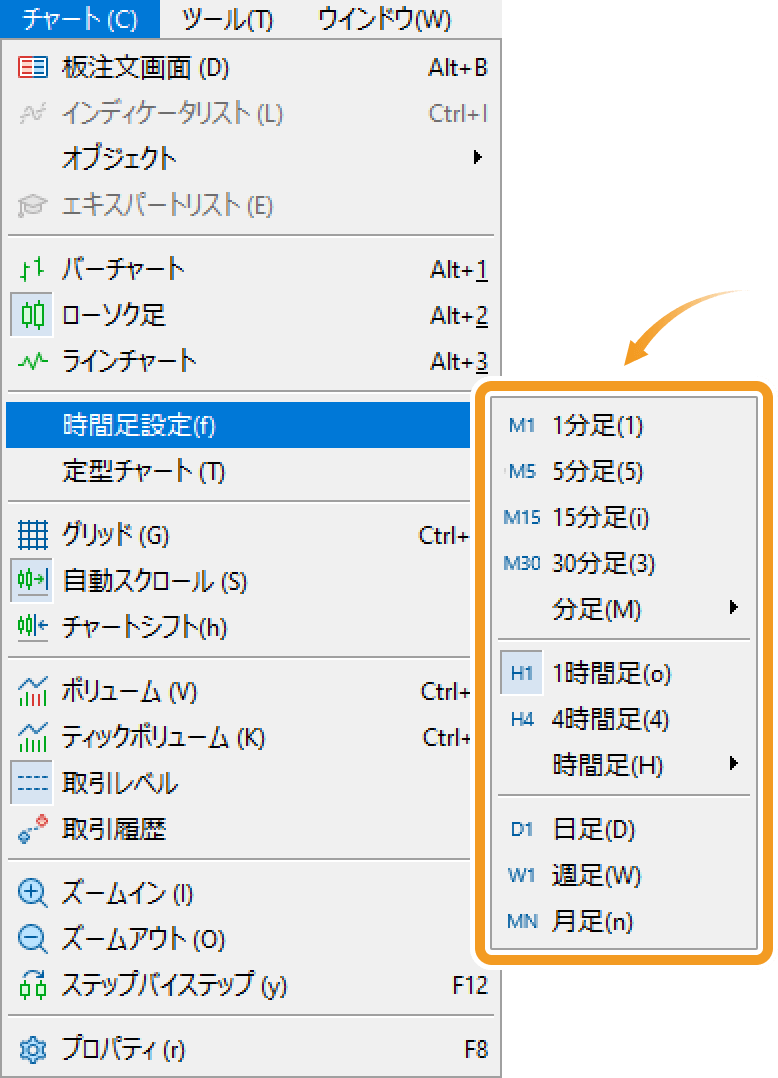Image resolution: width=778 pixels, height=1078 pixels.
Task: Select 1時間足(o) timeframe label
Action: tap(612, 673)
